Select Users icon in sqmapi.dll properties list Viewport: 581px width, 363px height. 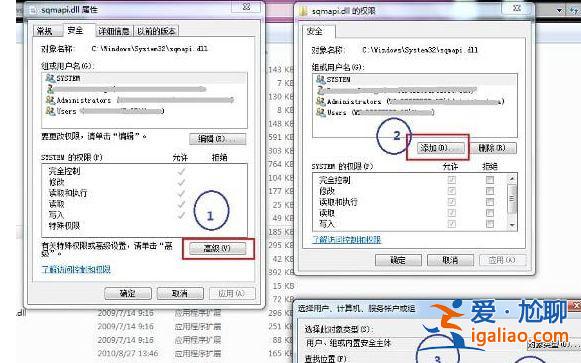pyautogui.click(x=50, y=111)
